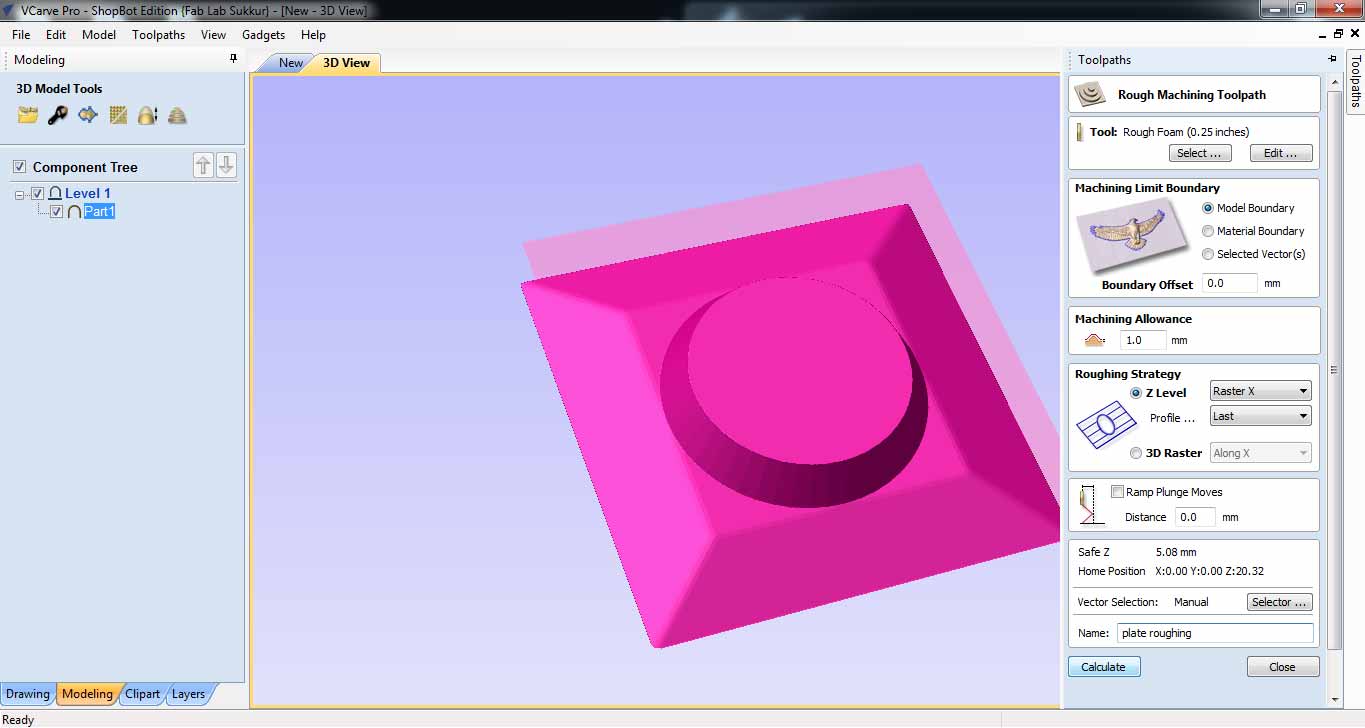Collapse the Level 1 tree node

click(20, 194)
